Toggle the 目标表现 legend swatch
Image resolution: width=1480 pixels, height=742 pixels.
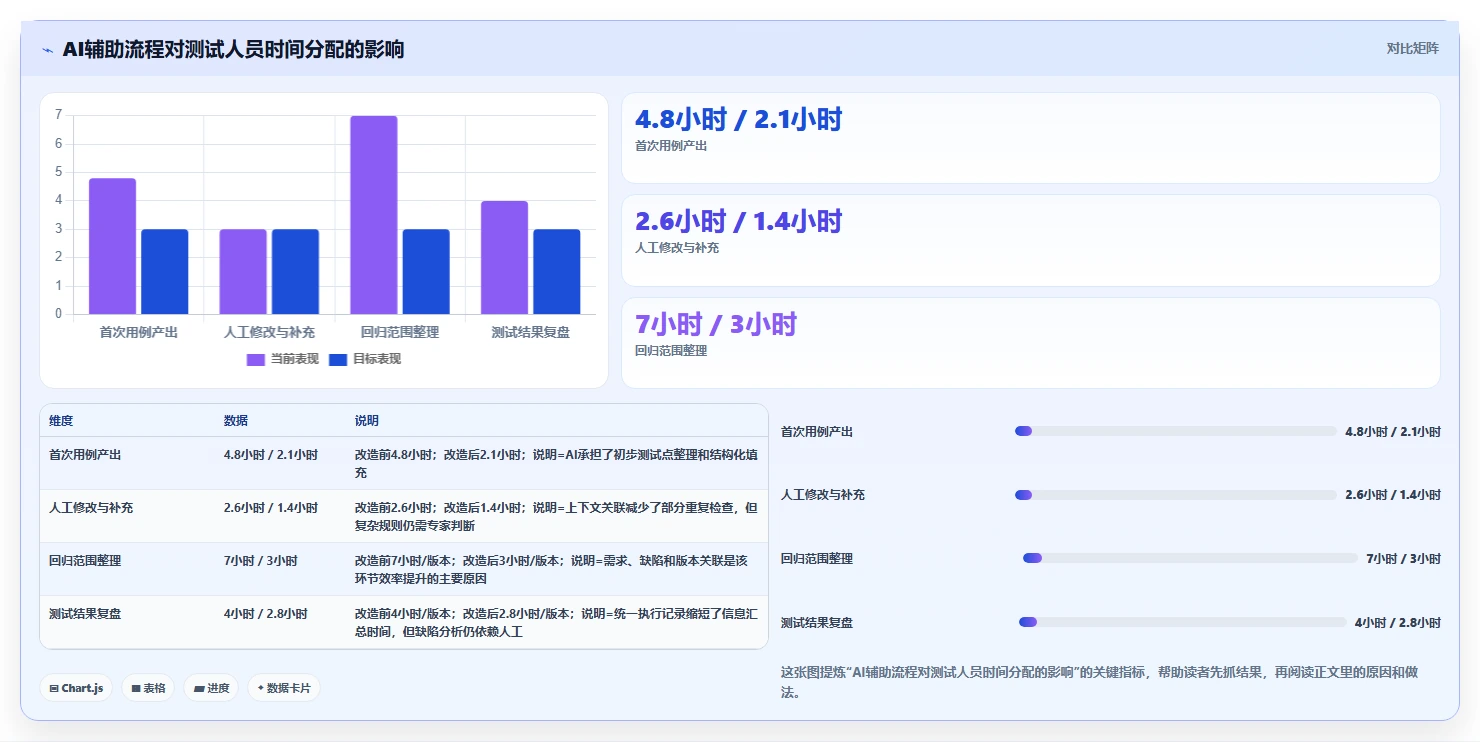(338, 359)
